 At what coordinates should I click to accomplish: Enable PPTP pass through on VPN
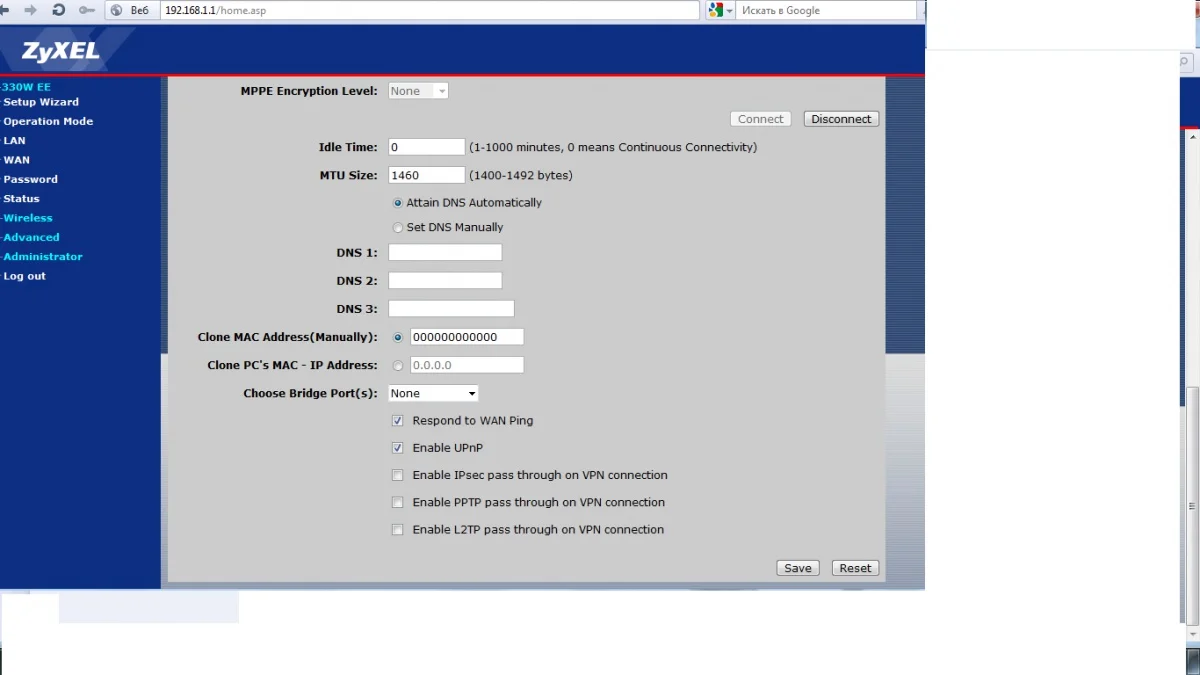pyautogui.click(x=398, y=503)
